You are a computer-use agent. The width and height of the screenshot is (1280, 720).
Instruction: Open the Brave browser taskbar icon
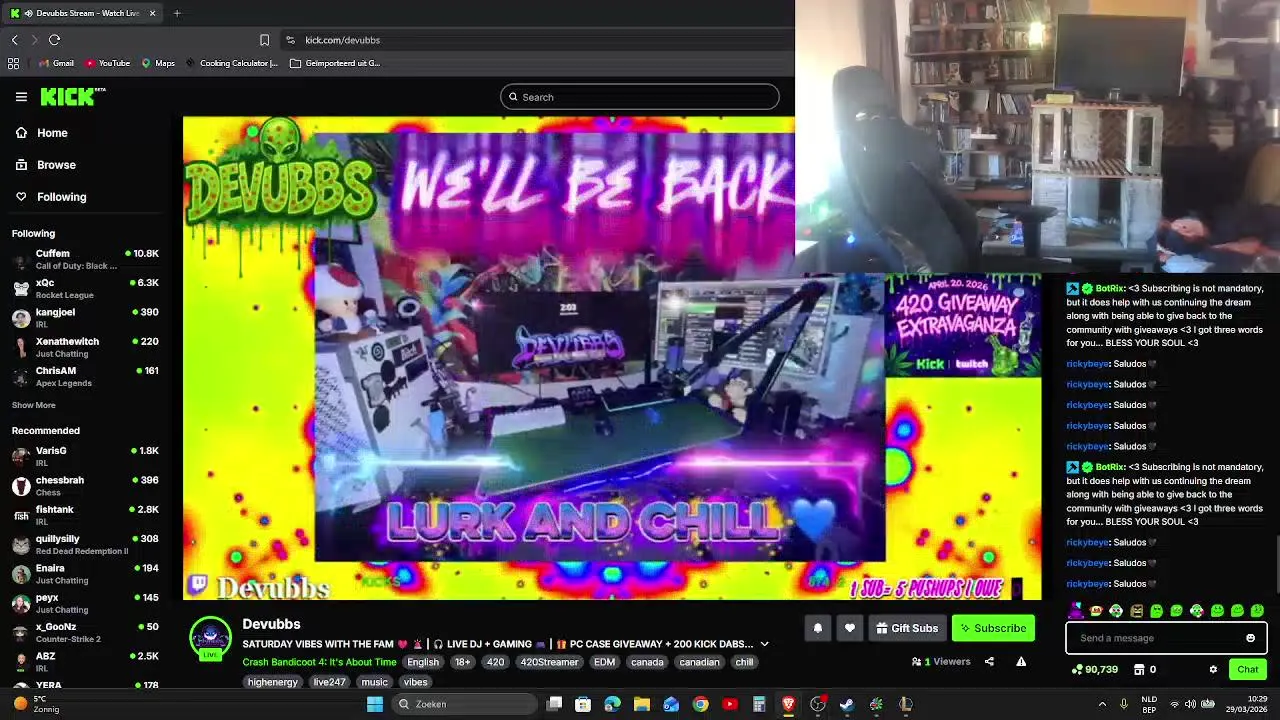(788, 704)
